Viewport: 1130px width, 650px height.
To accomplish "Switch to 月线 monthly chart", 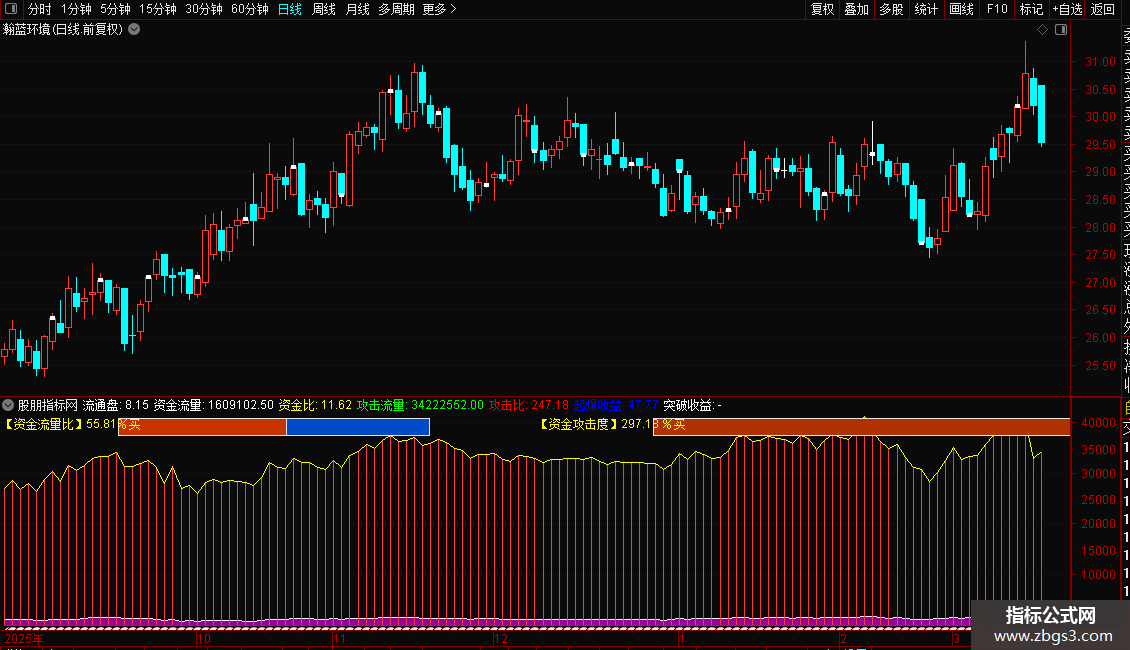I will pyautogui.click(x=357, y=9).
